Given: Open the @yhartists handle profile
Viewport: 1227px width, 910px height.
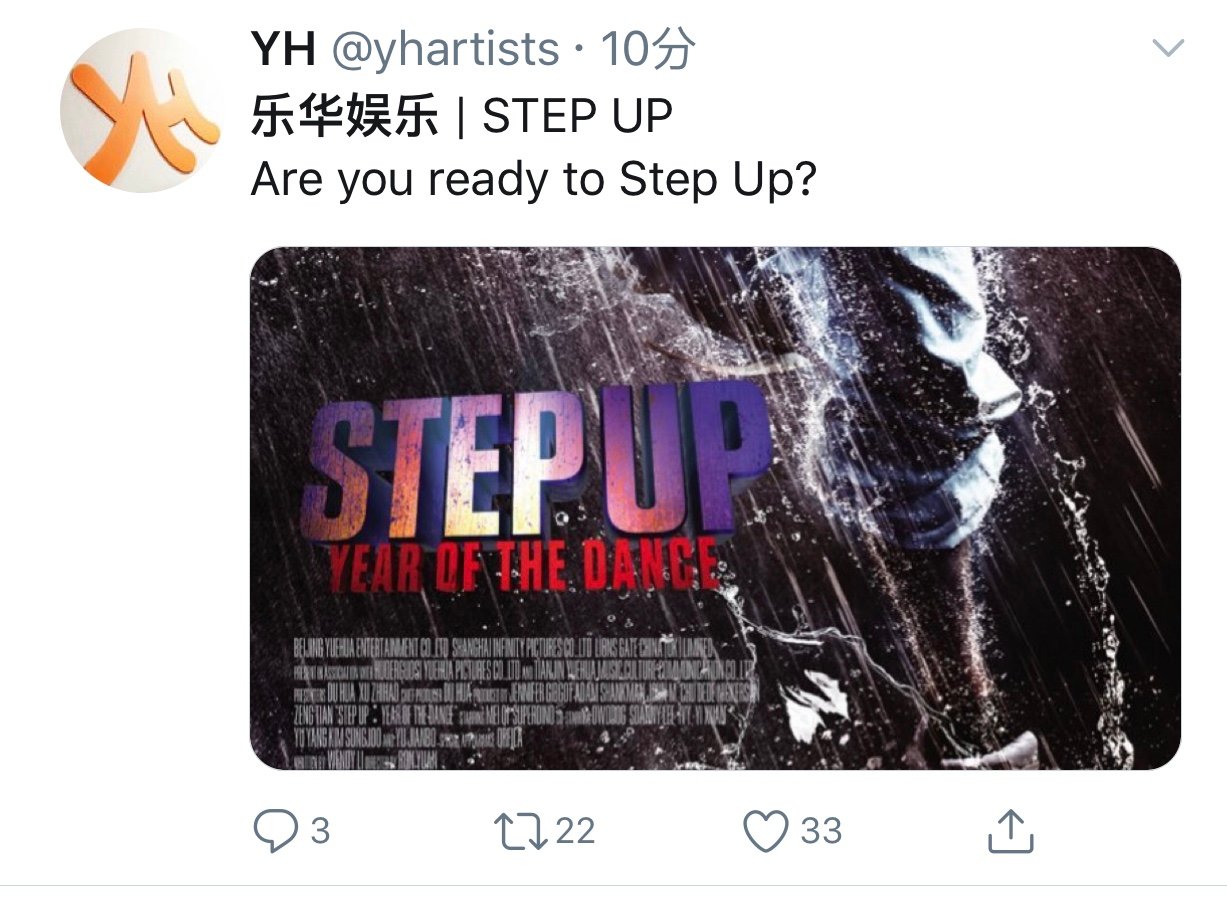Looking at the screenshot, I should click(x=444, y=50).
